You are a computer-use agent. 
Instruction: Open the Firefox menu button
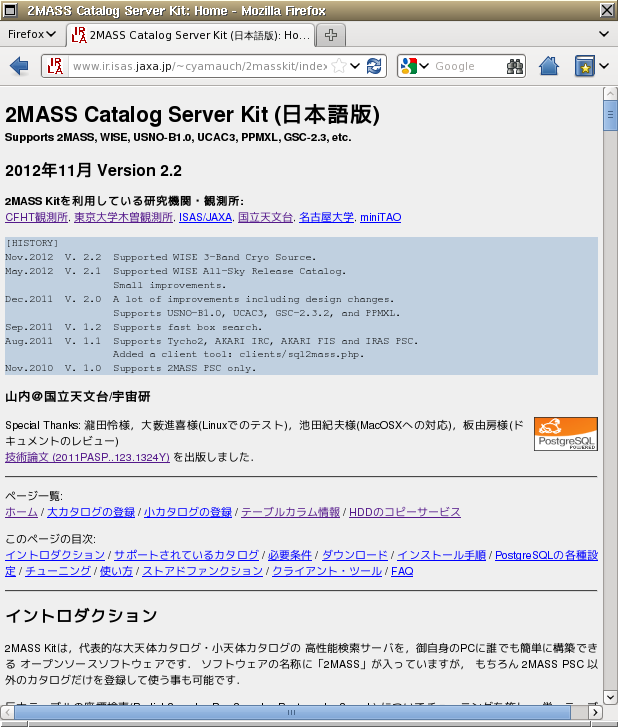(32, 34)
